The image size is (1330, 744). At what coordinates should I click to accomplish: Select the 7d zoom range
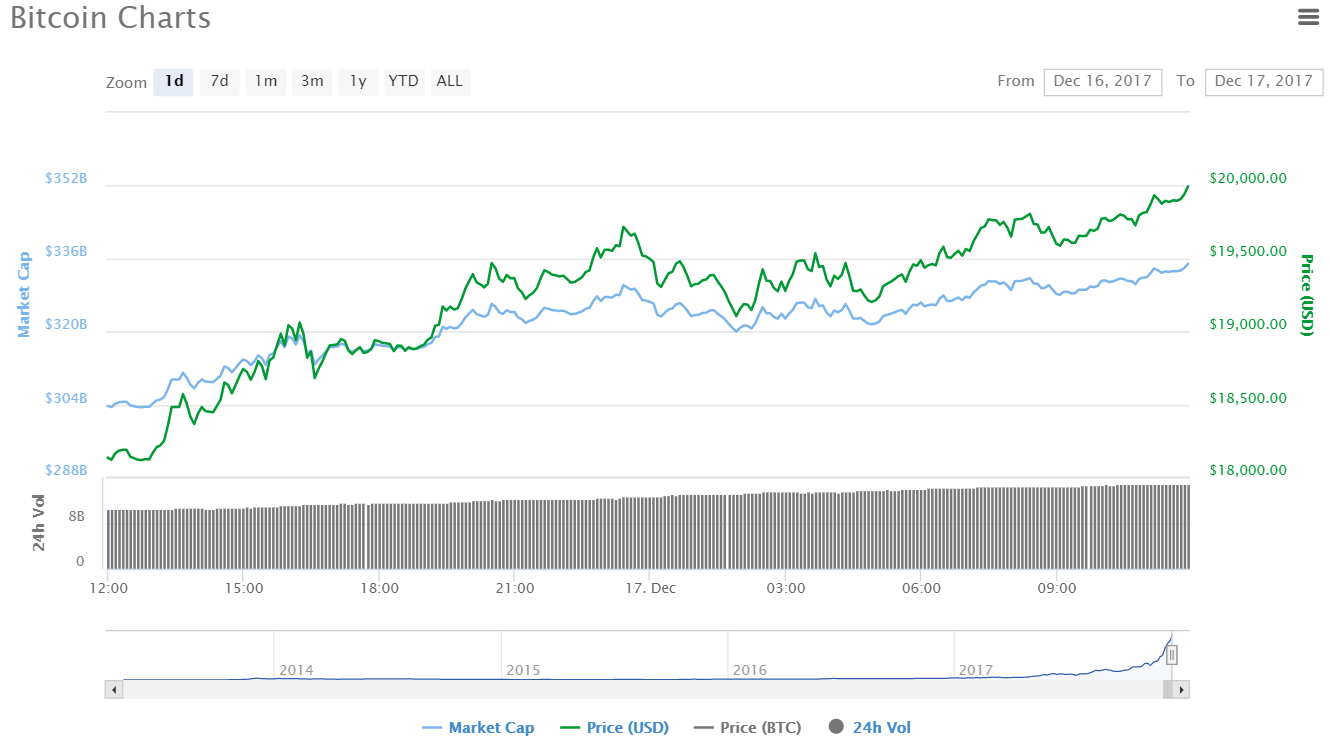click(x=219, y=82)
